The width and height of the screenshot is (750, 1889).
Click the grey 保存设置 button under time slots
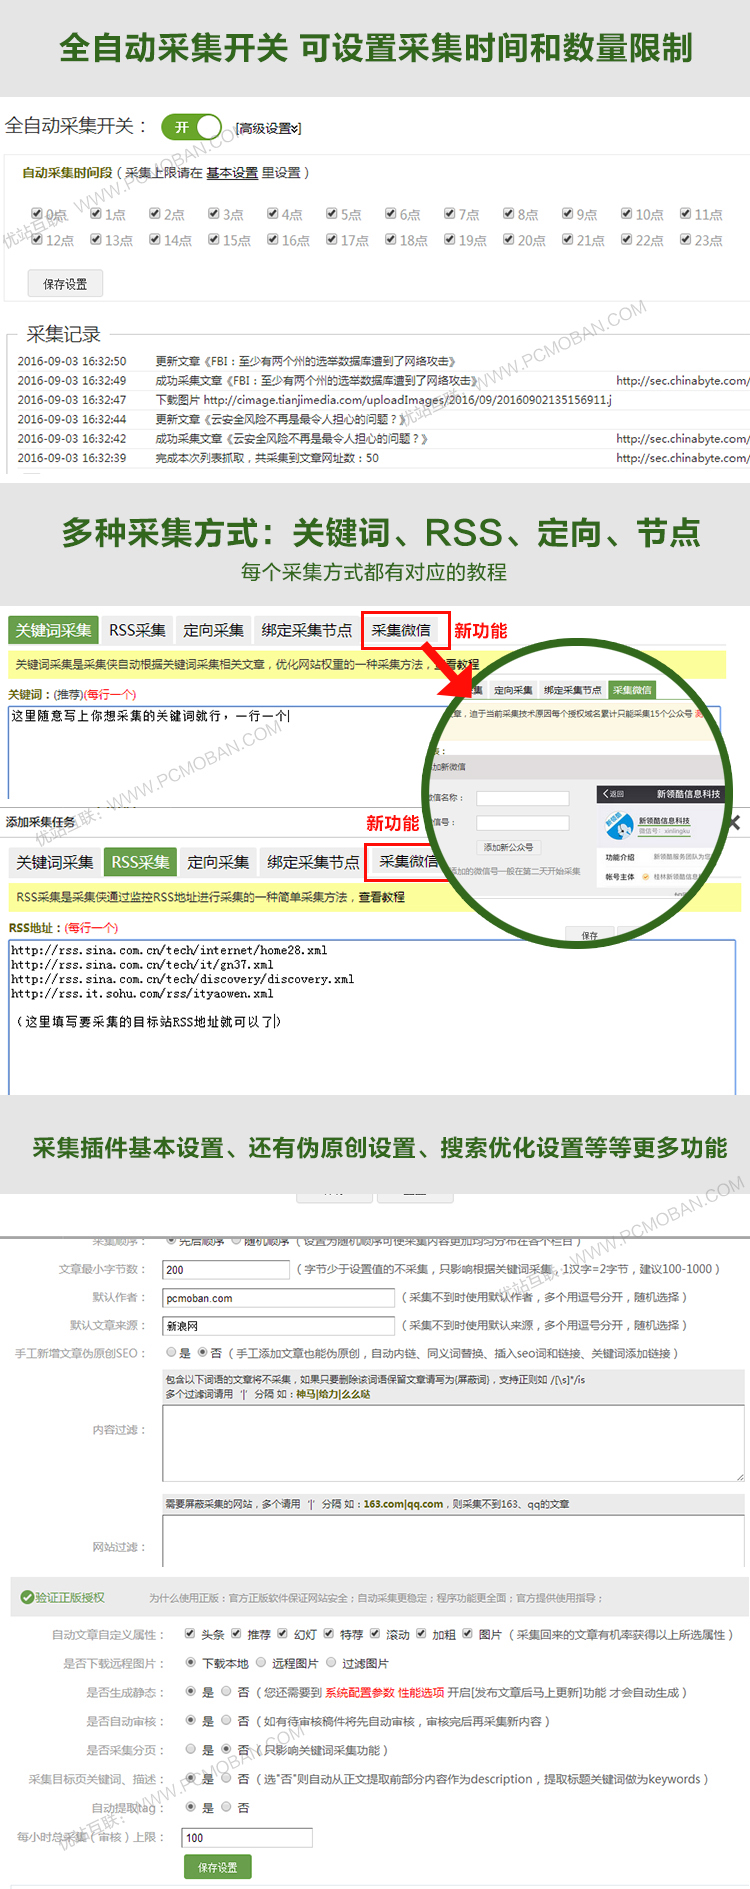pyautogui.click(x=65, y=284)
